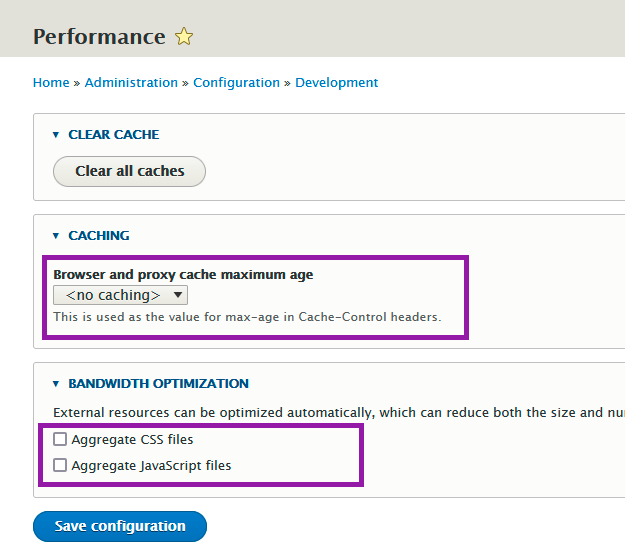Image resolution: width=625 pixels, height=557 pixels.
Task: Click the CLEAR CACHE section heading
Action: (x=114, y=135)
